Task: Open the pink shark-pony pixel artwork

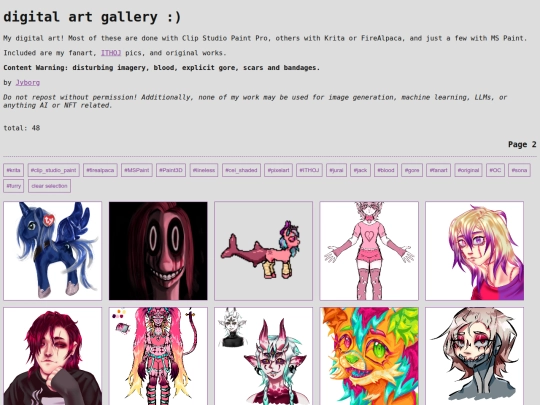Action: (263, 251)
